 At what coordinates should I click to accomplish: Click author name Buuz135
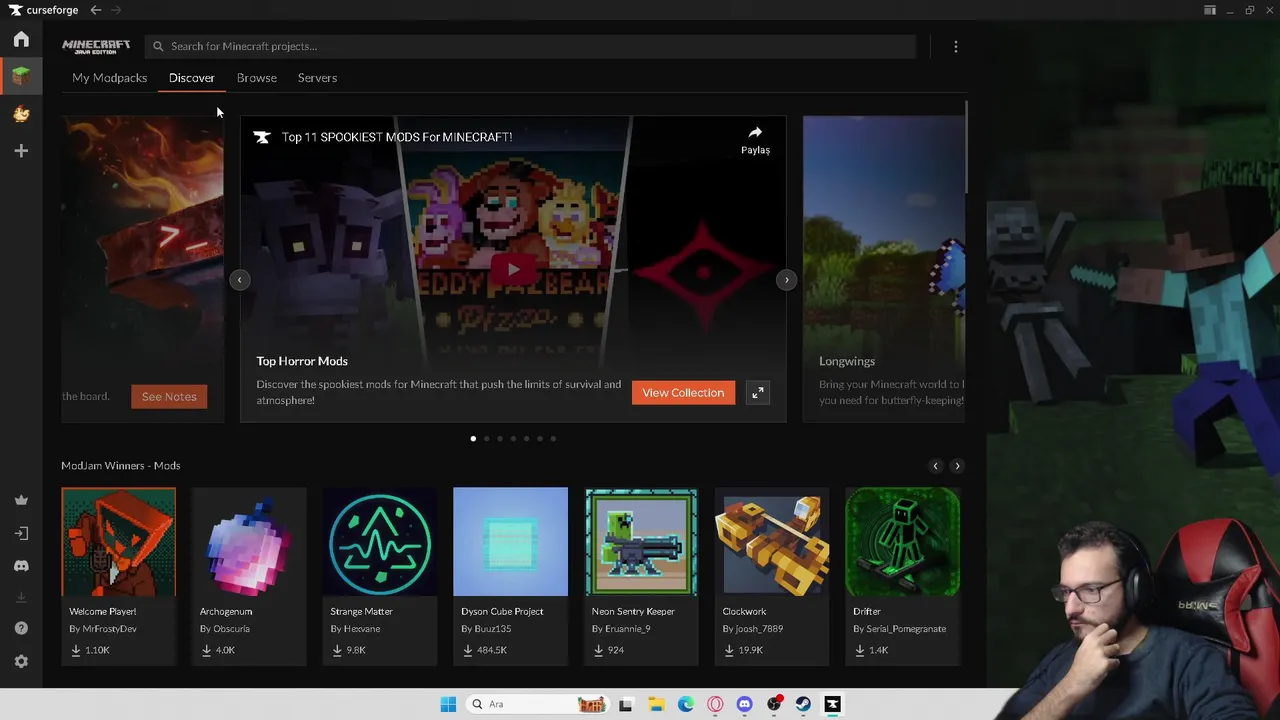(x=492, y=629)
